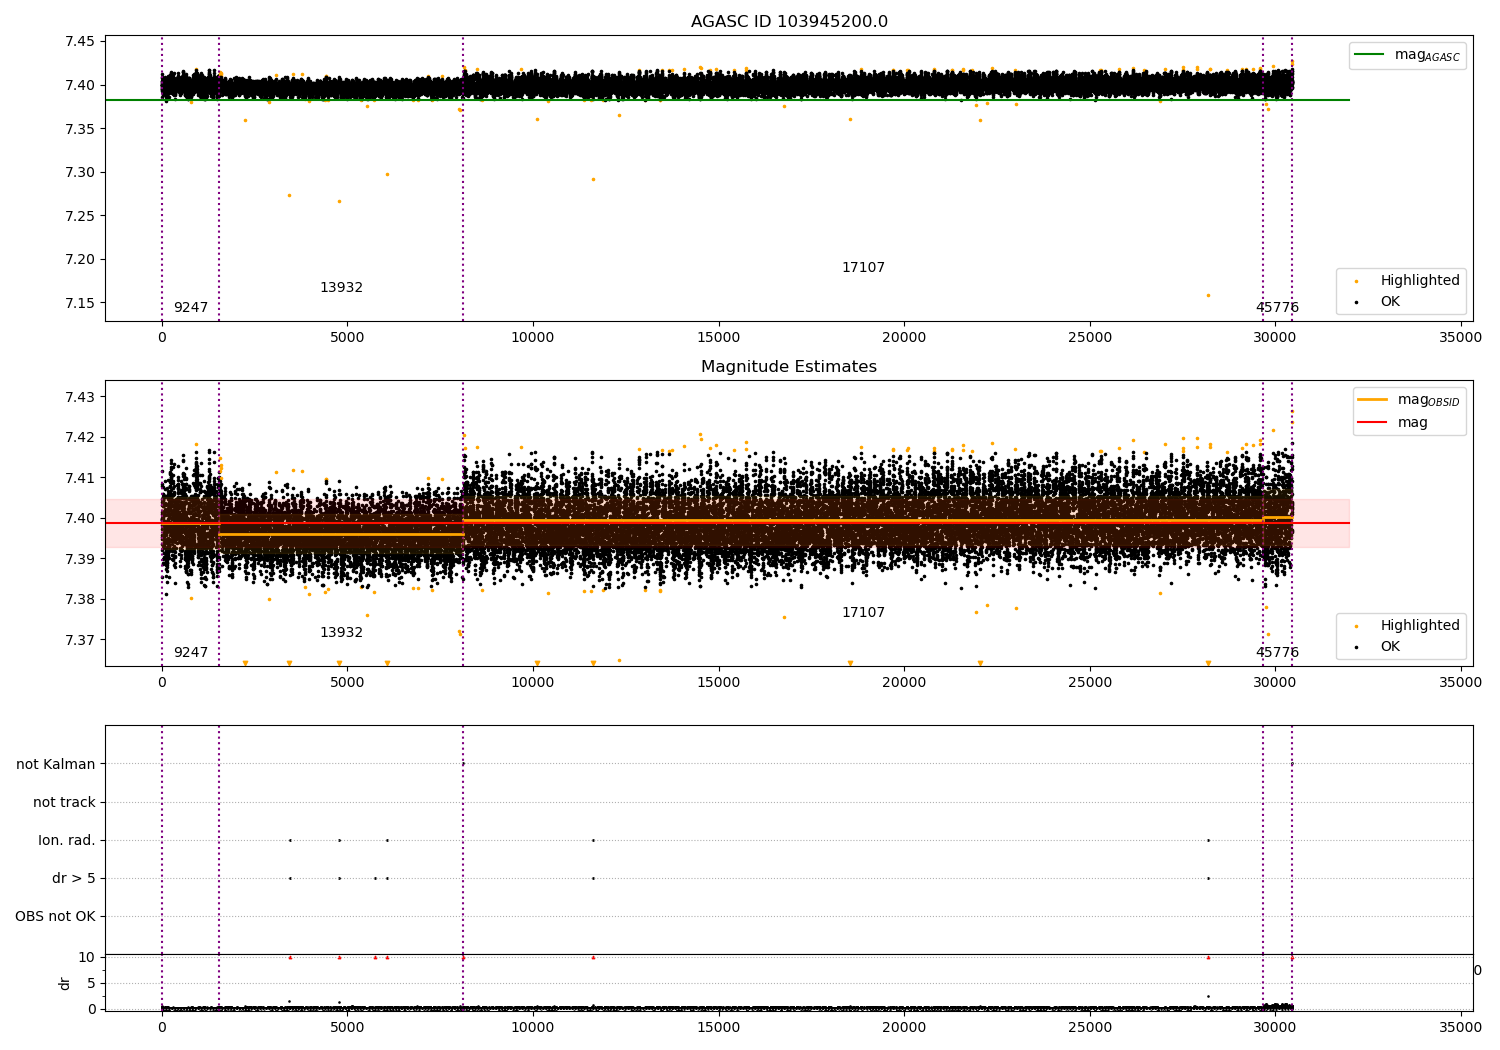The image size is (1500, 1050).
Task: Click the 30000 x-axis tick of bottom panel
Action: (x=1275, y=1026)
